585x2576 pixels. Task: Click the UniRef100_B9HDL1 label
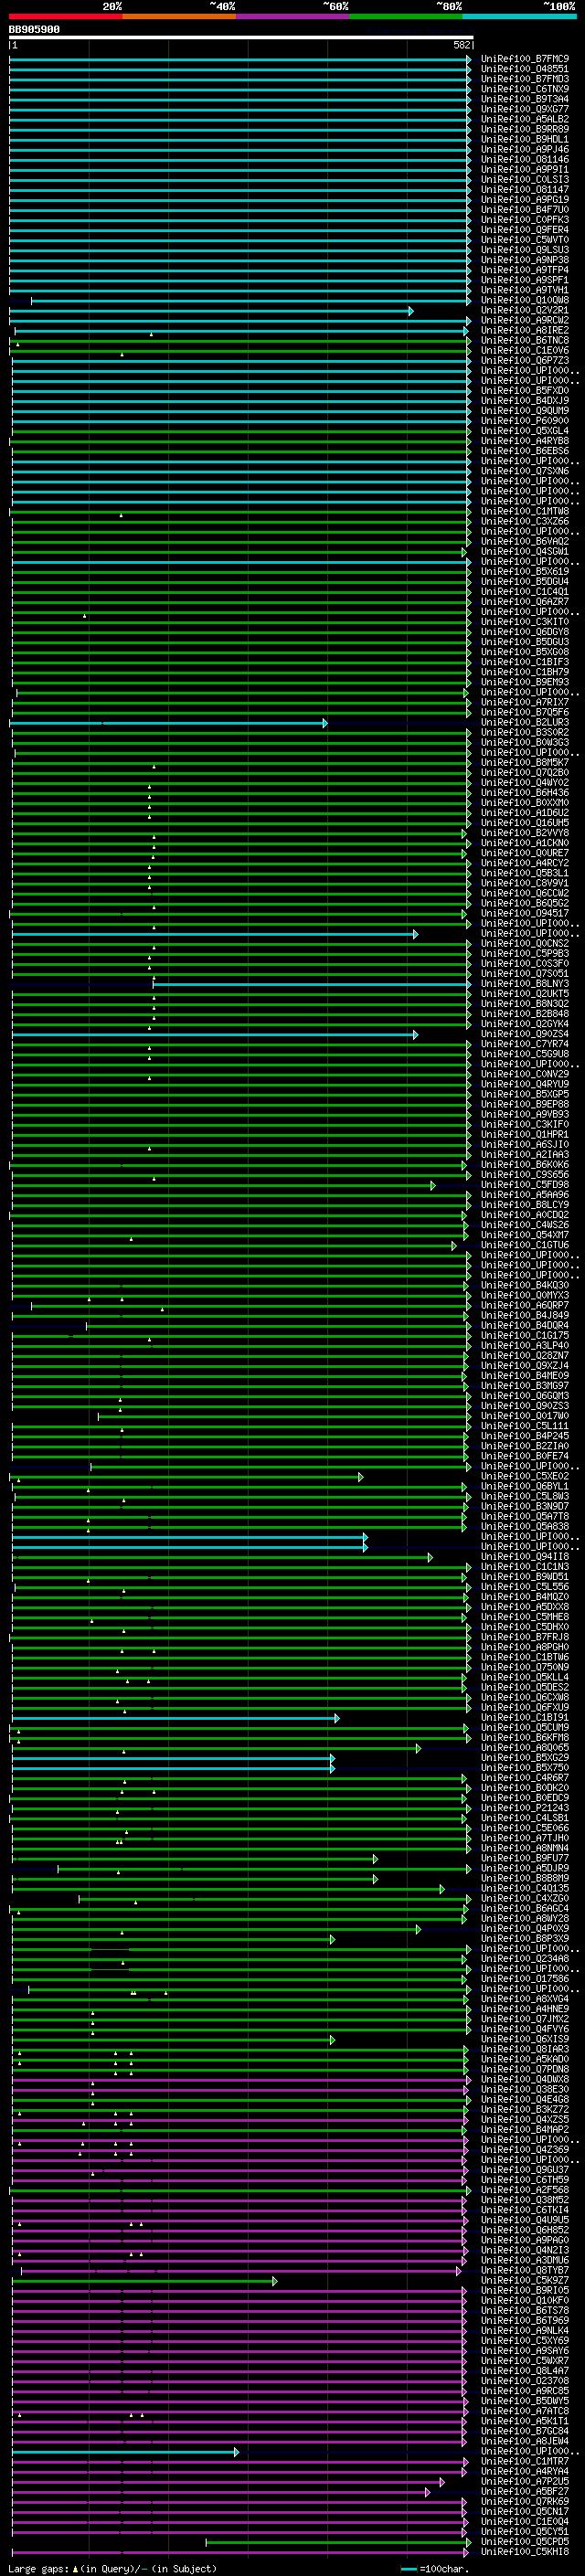coord(524,139)
